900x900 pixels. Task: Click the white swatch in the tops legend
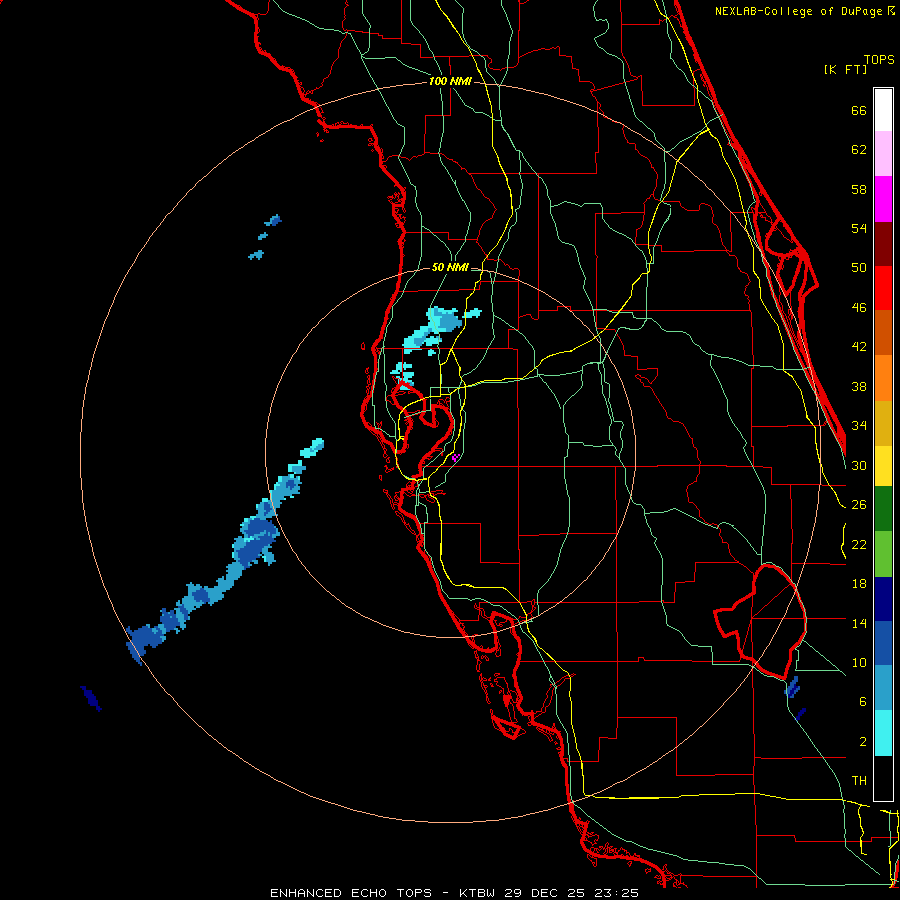point(883,110)
